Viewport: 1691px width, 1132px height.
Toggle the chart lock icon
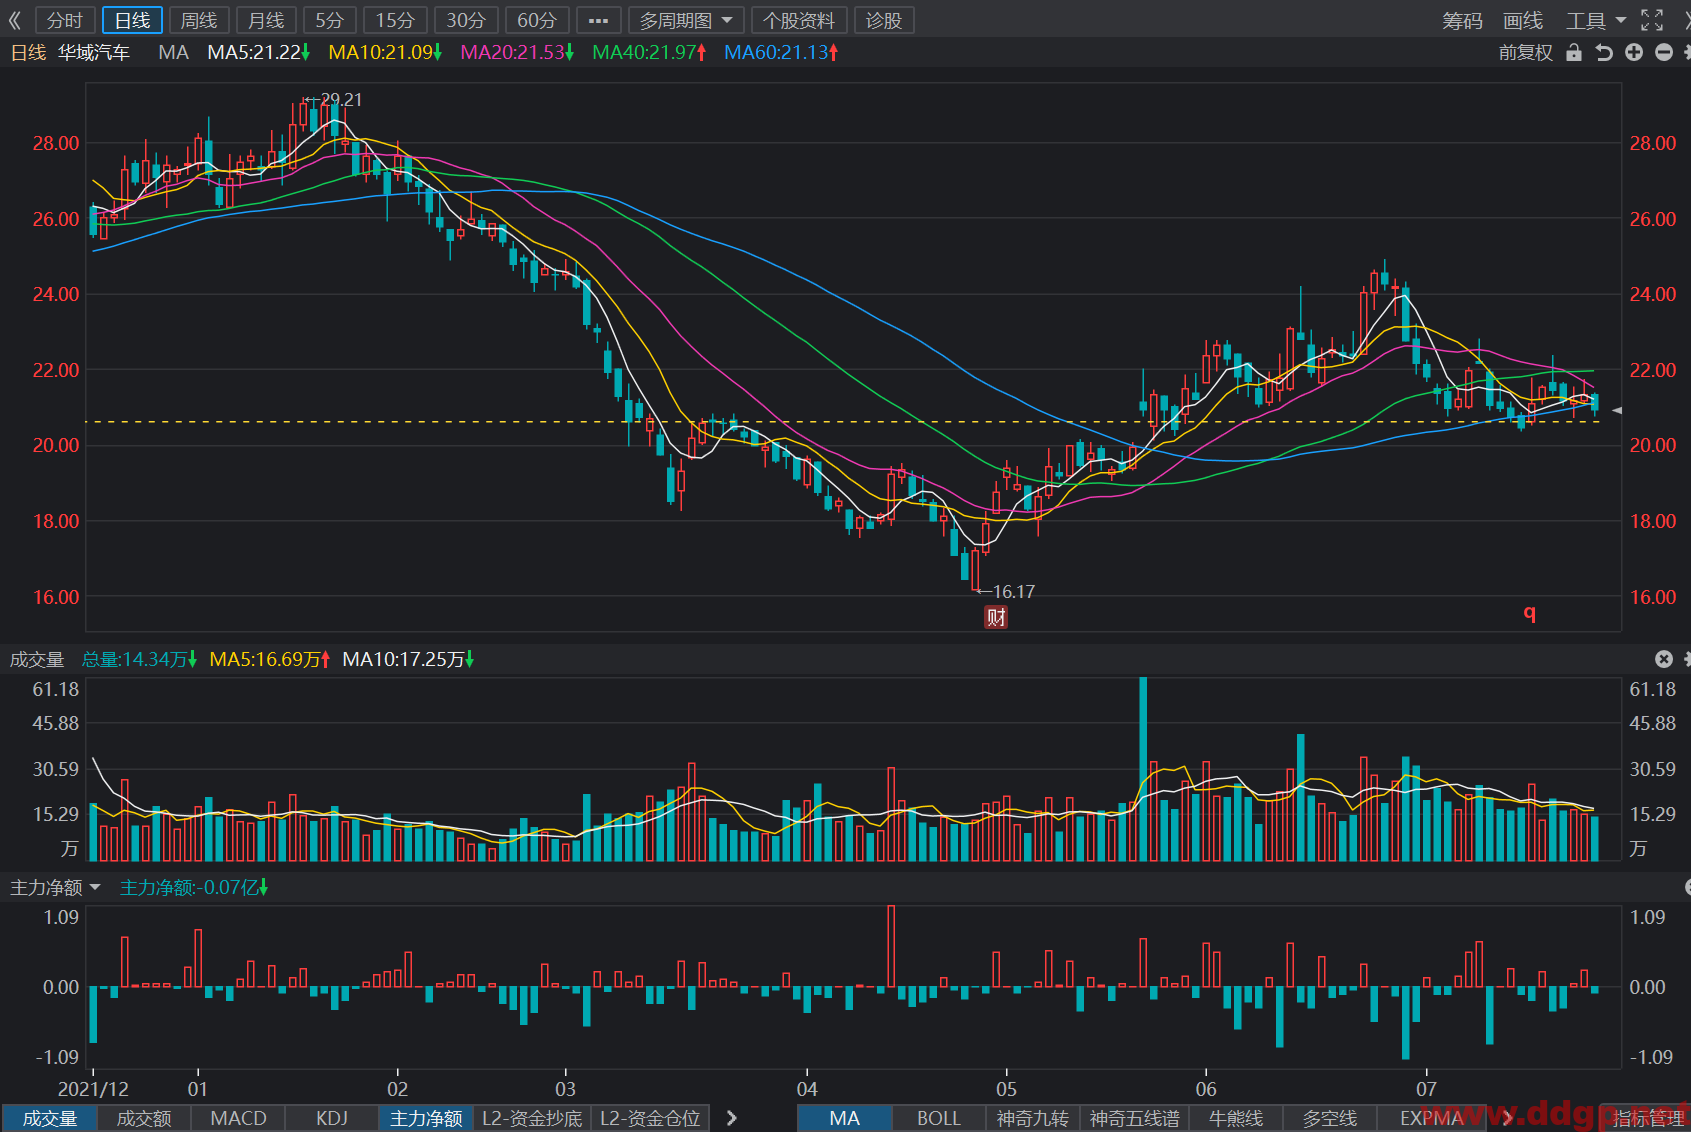click(1574, 52)
